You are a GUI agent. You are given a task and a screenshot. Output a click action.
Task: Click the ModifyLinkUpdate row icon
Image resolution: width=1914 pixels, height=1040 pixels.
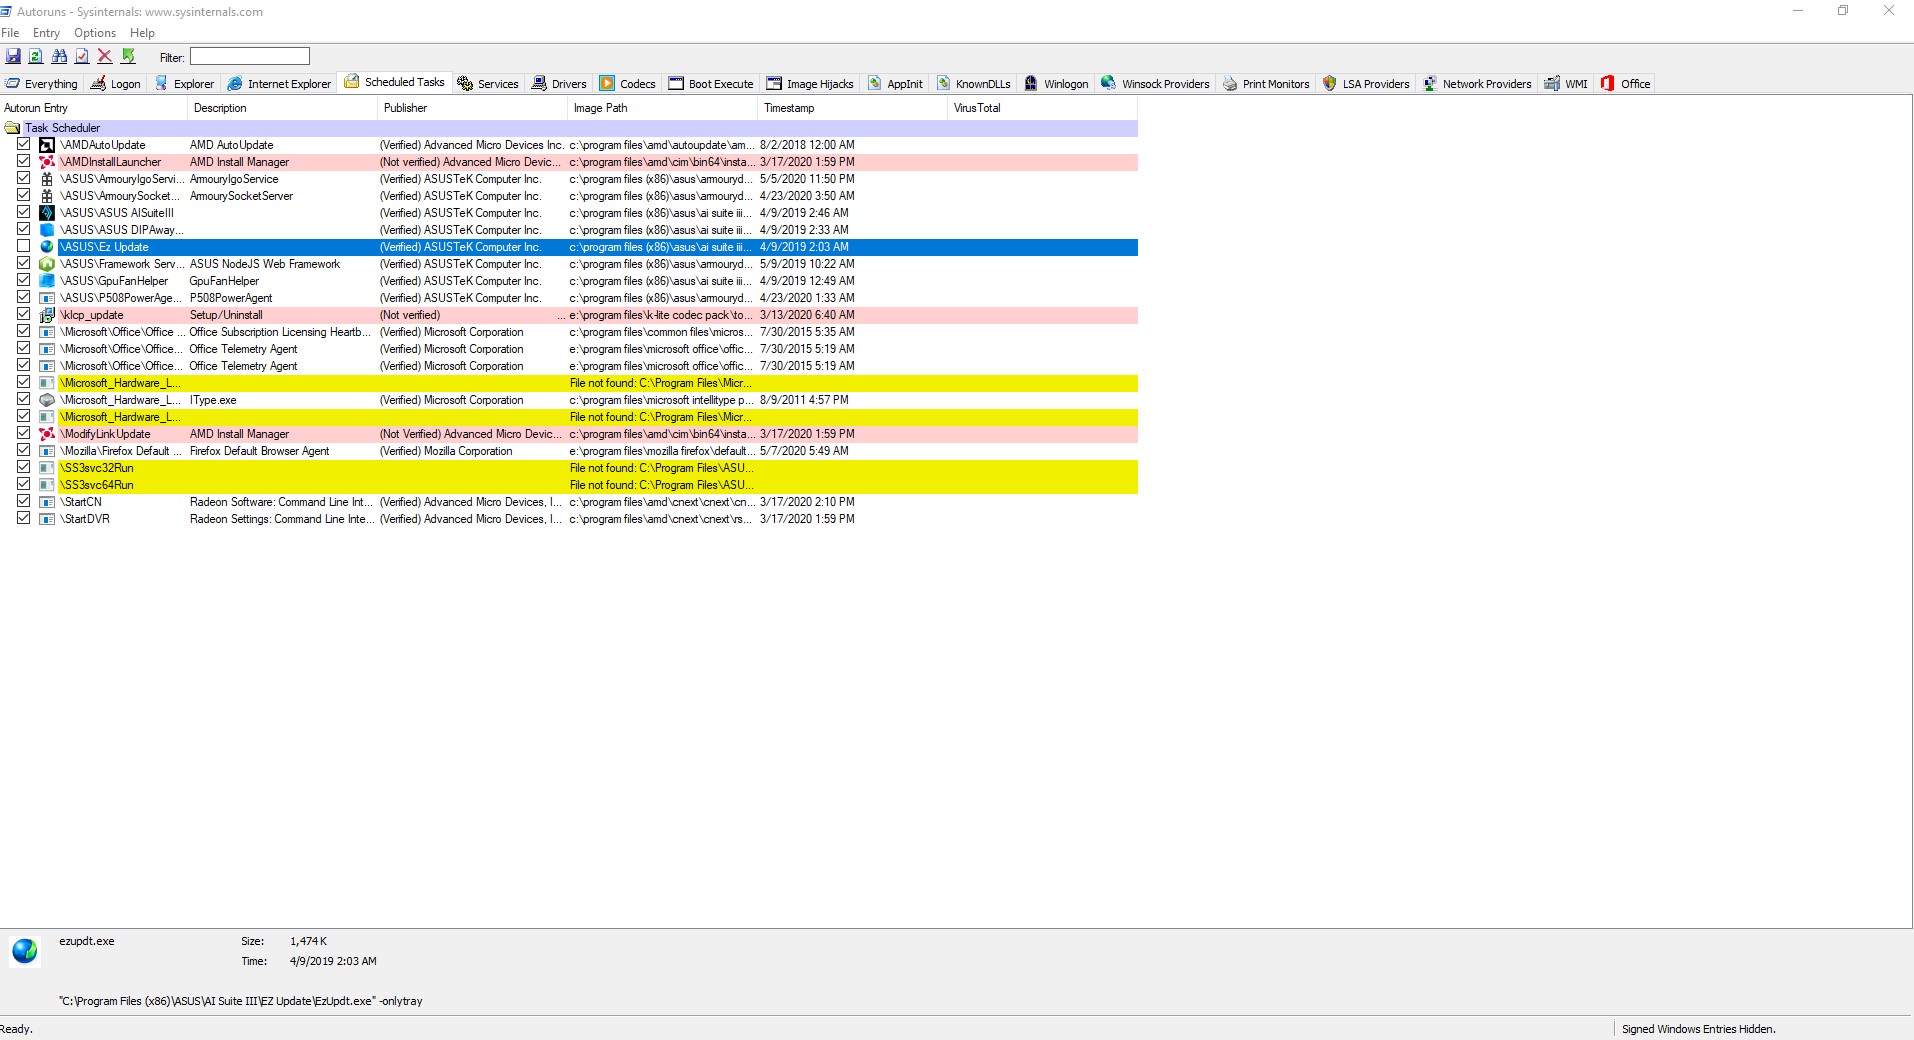tap(47, 434)
